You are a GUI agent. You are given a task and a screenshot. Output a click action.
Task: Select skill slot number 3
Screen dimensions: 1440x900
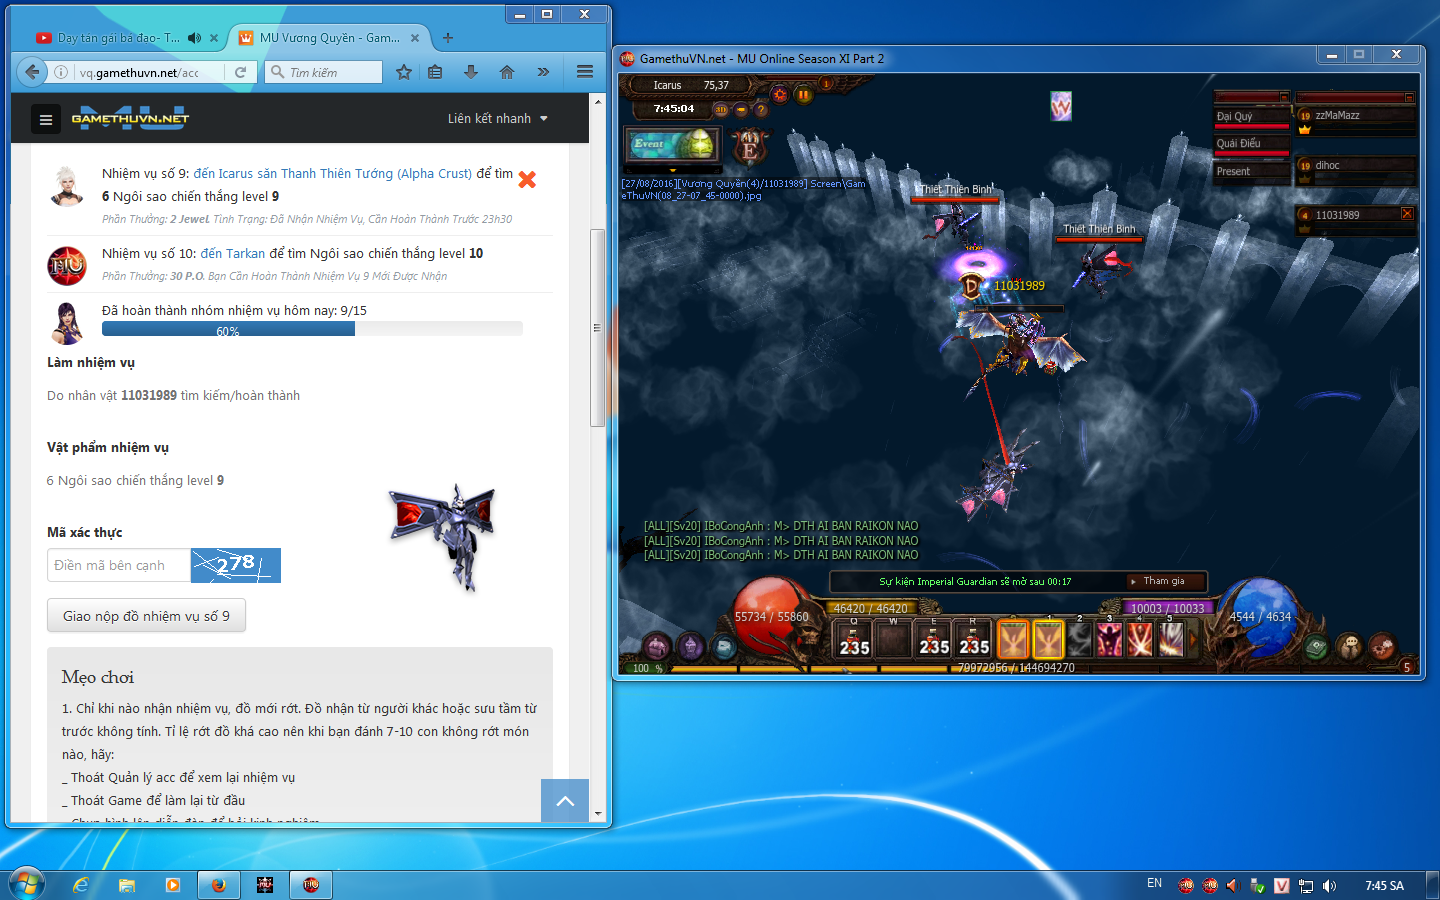pos(1109,639)
